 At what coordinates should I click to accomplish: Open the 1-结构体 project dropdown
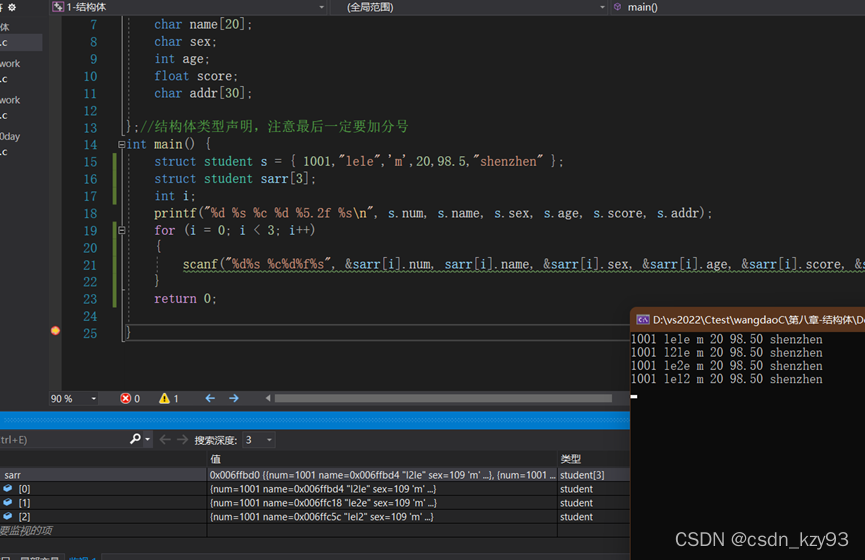click(322, 7)
